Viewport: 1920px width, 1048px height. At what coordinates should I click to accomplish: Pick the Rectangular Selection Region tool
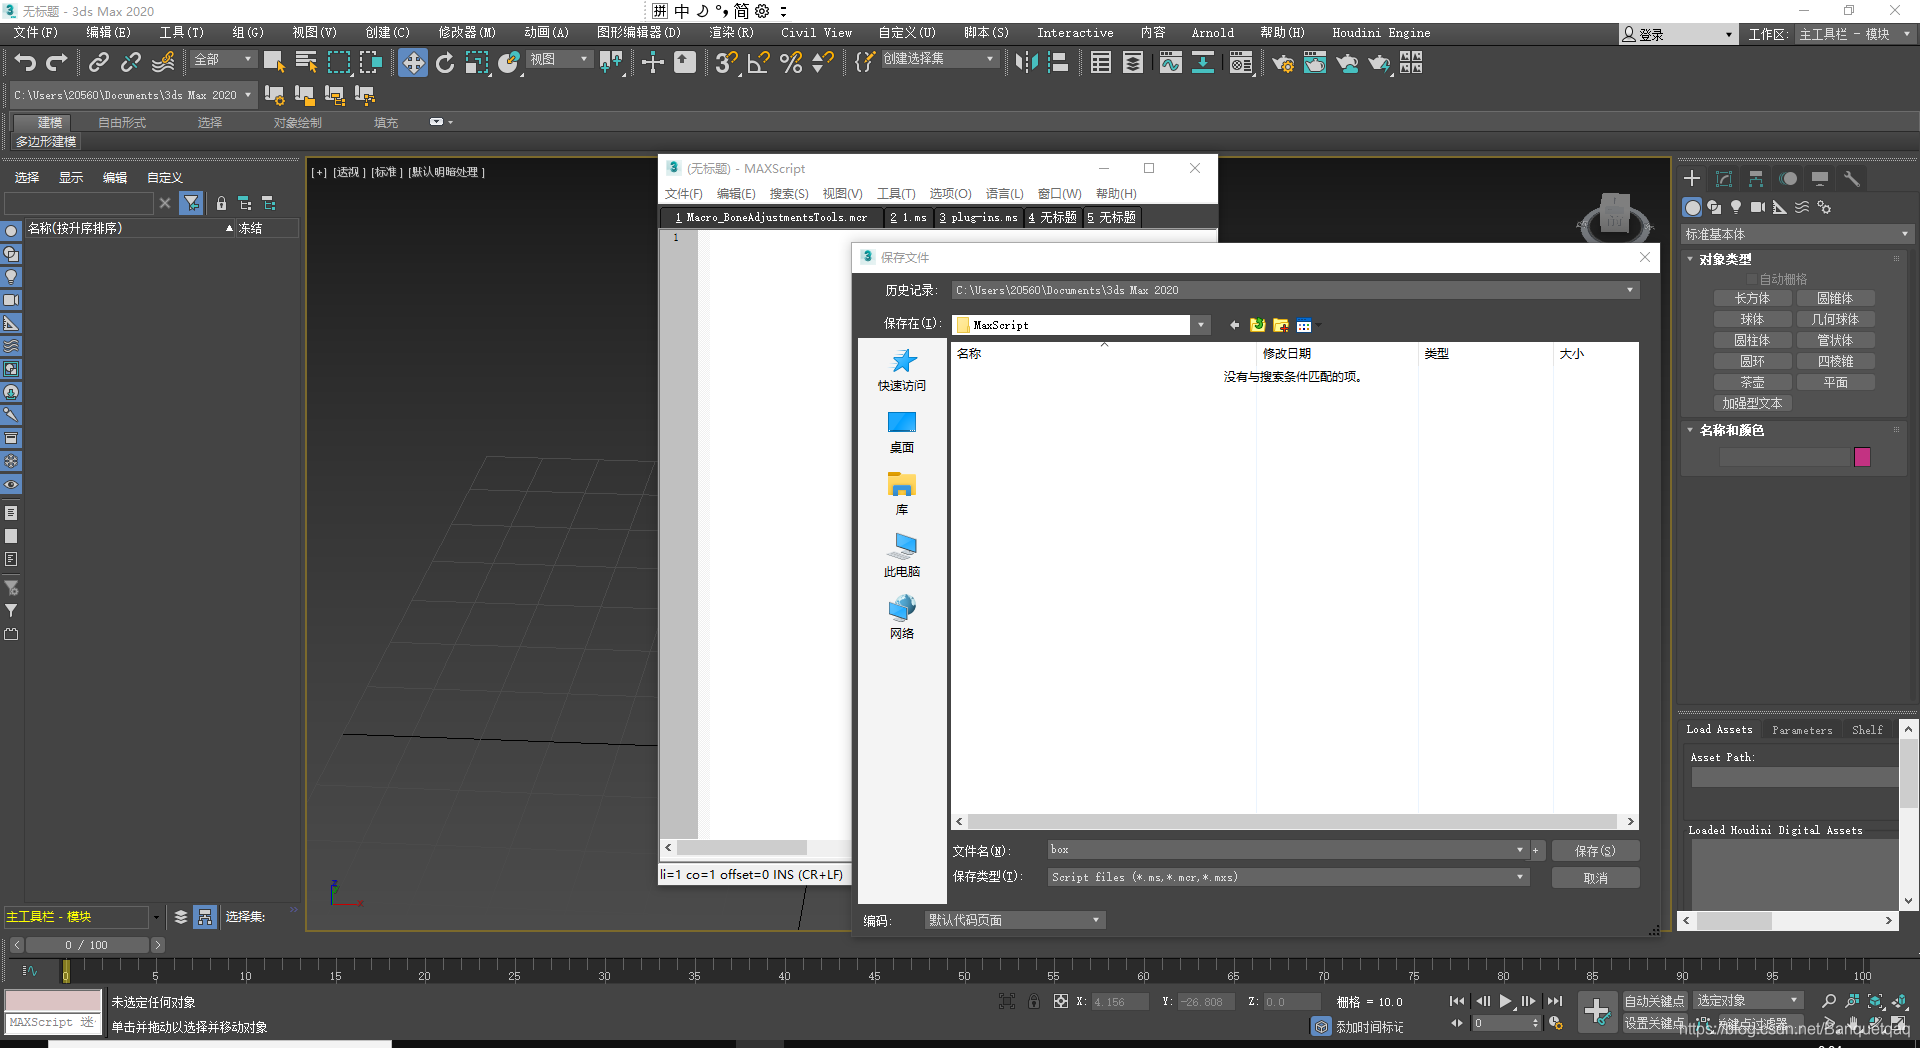point(339,63)
